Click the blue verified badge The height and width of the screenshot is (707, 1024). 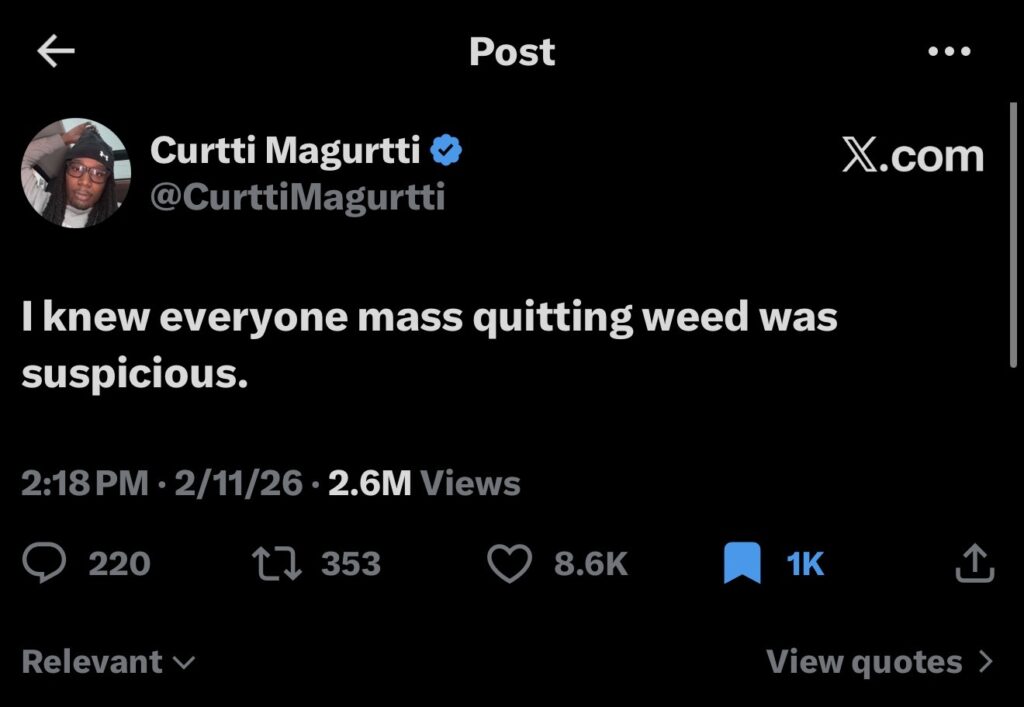point(446,151)
